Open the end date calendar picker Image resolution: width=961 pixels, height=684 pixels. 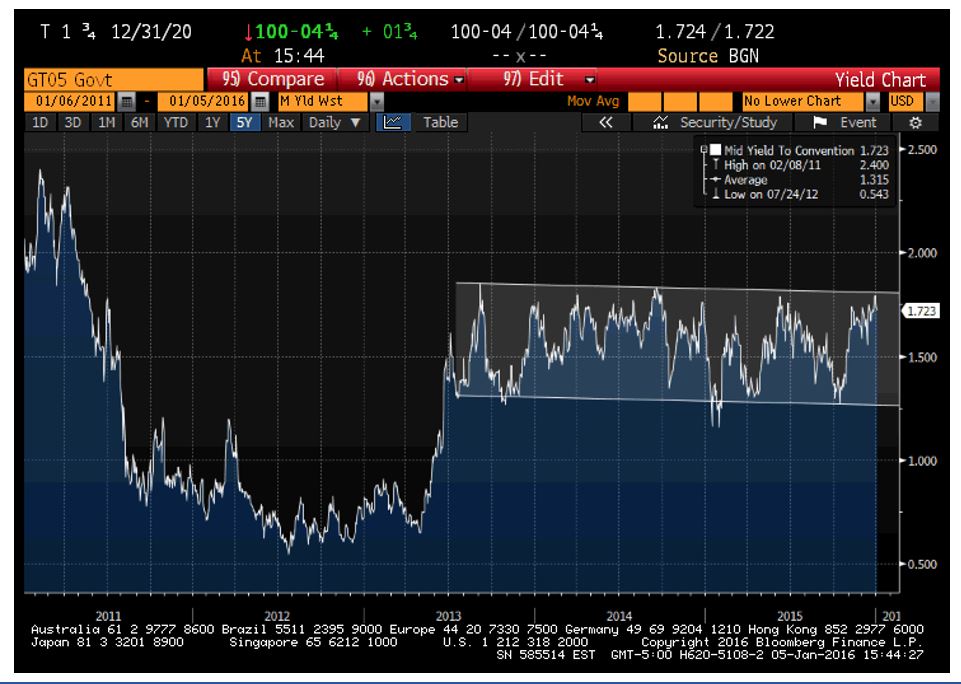(x=260, y=101)
